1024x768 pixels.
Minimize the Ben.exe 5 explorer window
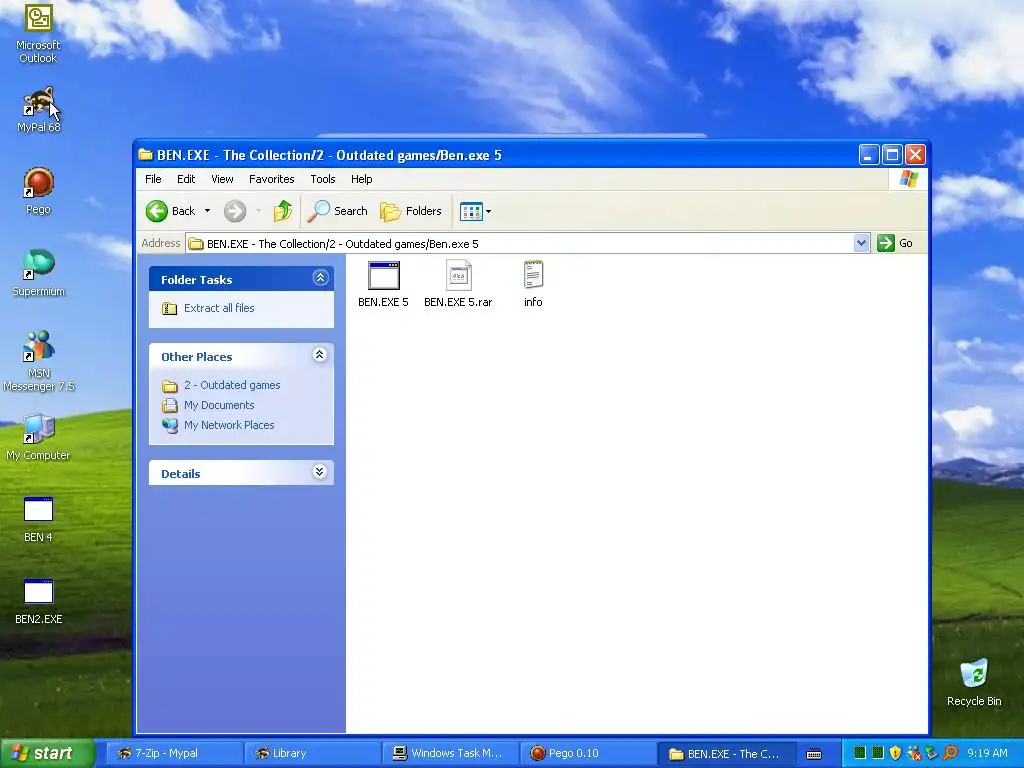click(869, 155)
